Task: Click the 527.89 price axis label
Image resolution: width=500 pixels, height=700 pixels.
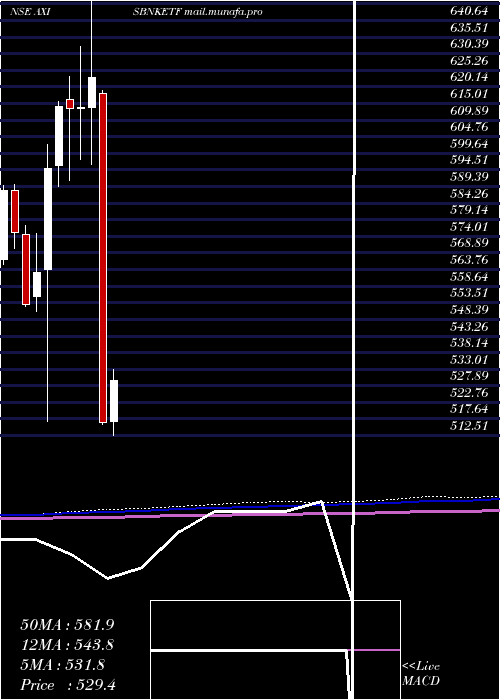Action: (468, 377)
